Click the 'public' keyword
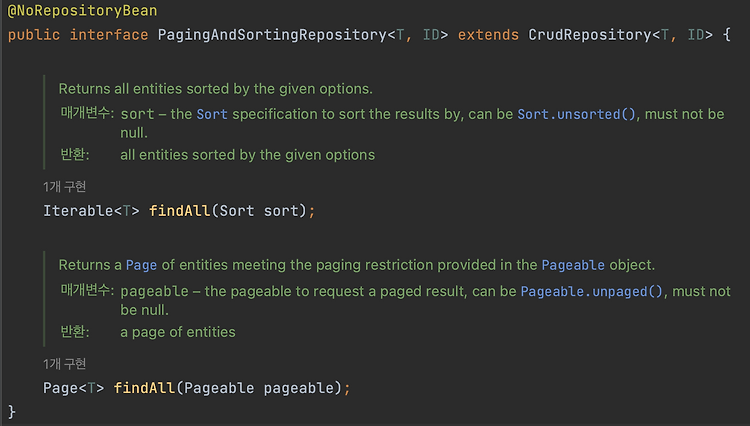This screenshot has height=426, width=750. (34, 35)
